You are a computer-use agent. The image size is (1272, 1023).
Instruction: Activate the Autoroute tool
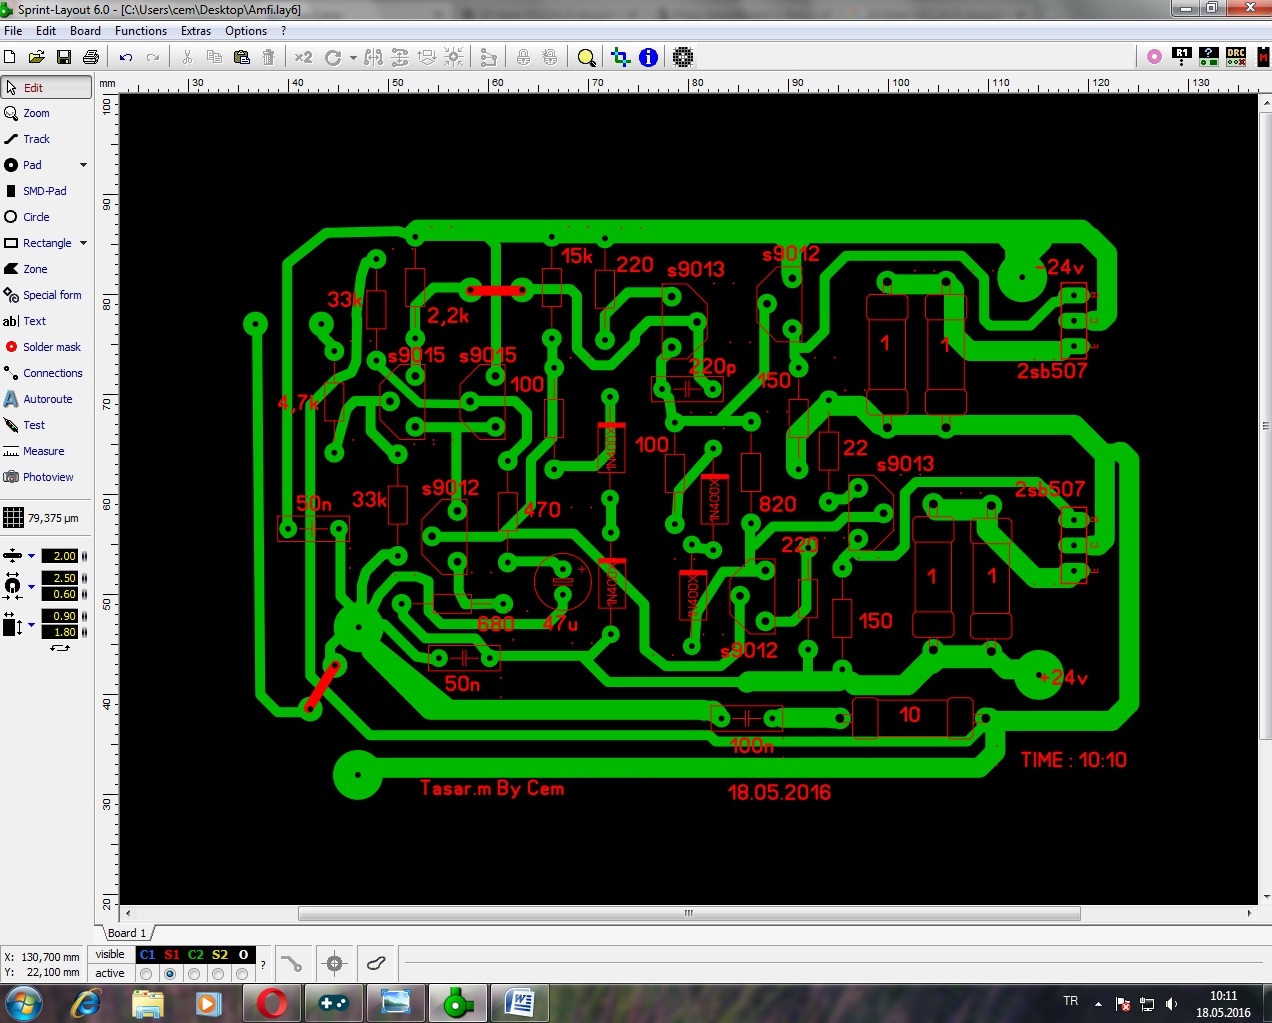coord(47,399)
